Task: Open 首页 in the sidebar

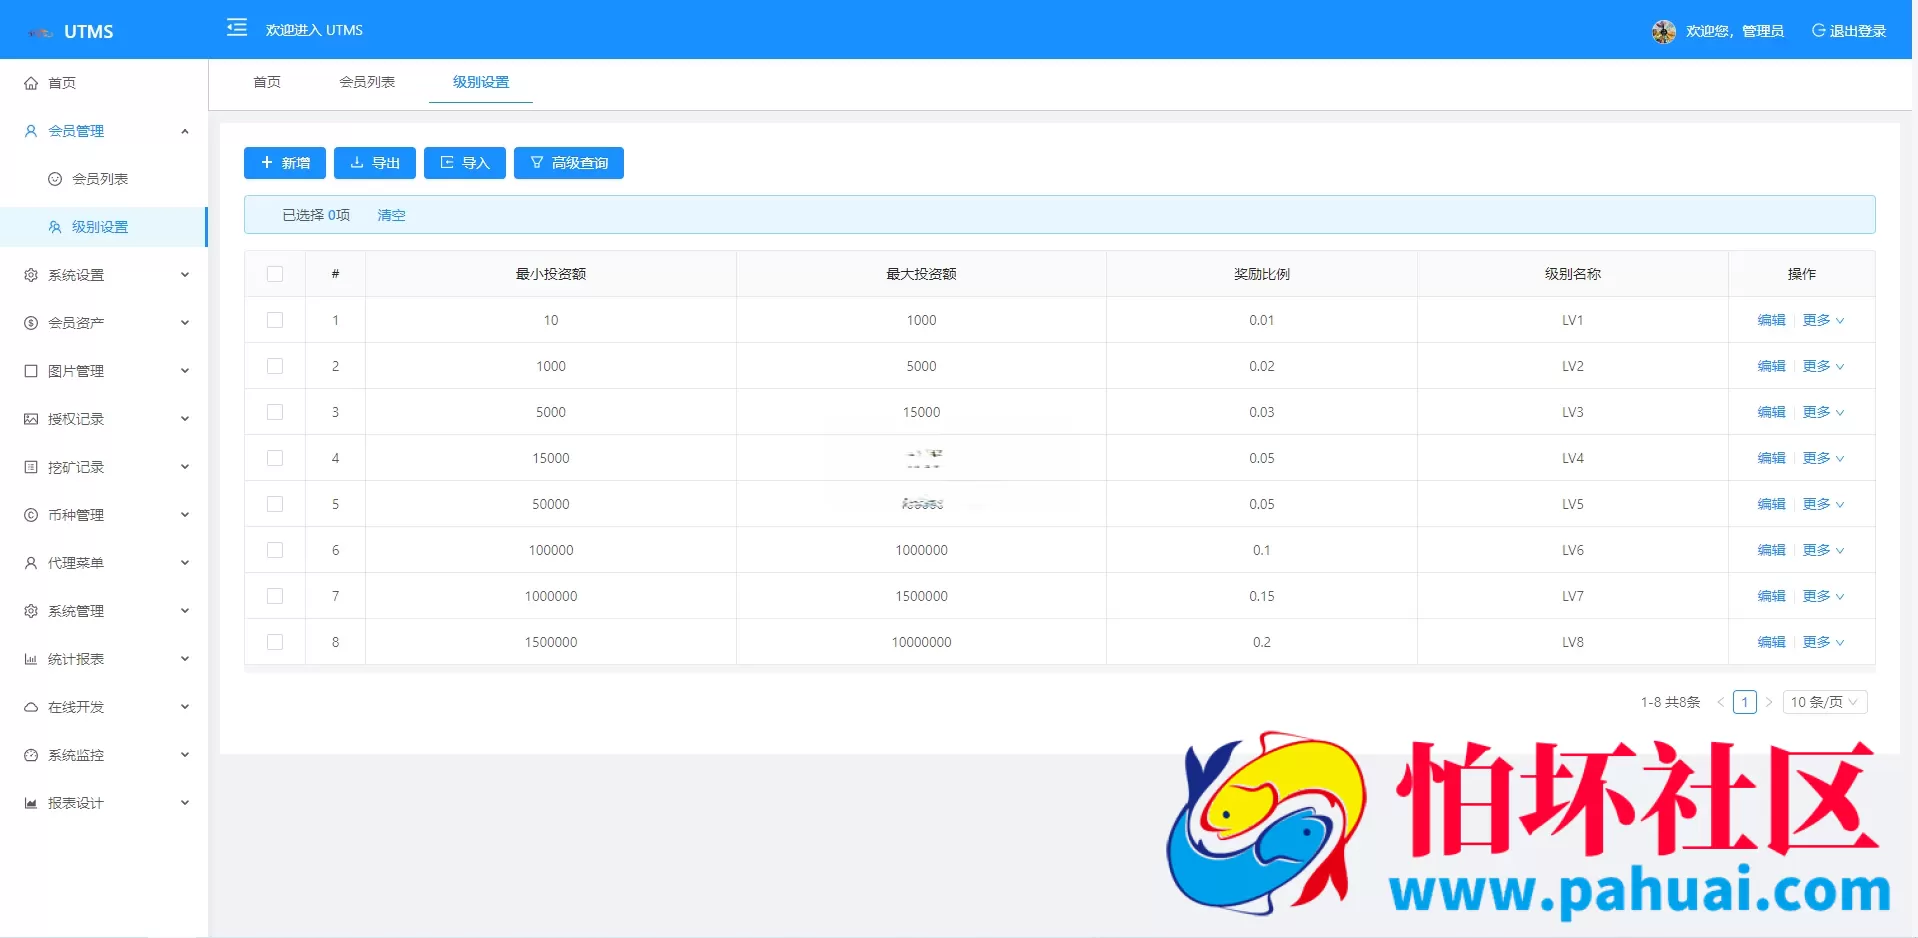Action: pyautogui.click(x=104, y=83)
